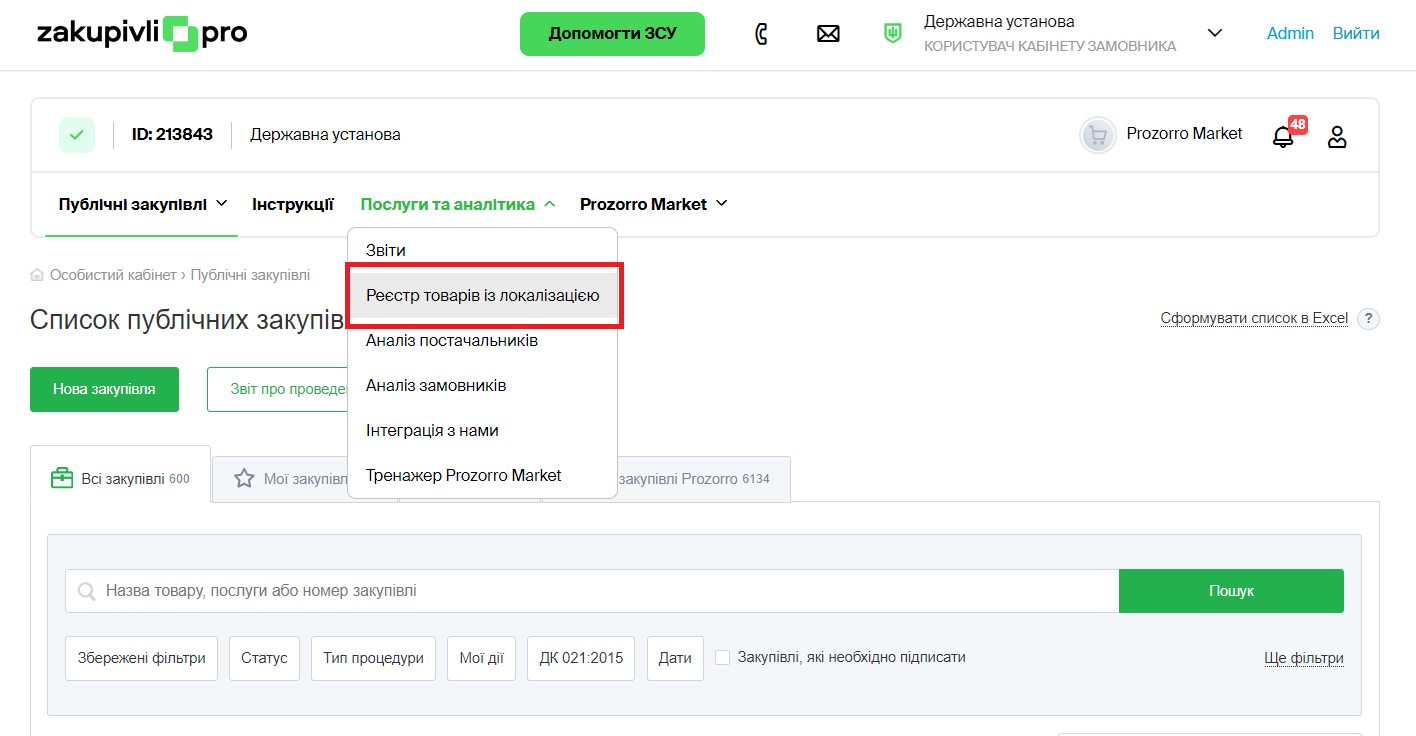This screenshot has width=1416, height=736.
Task: Open the Статус filter dropdown
Action: tap(264, 658)
